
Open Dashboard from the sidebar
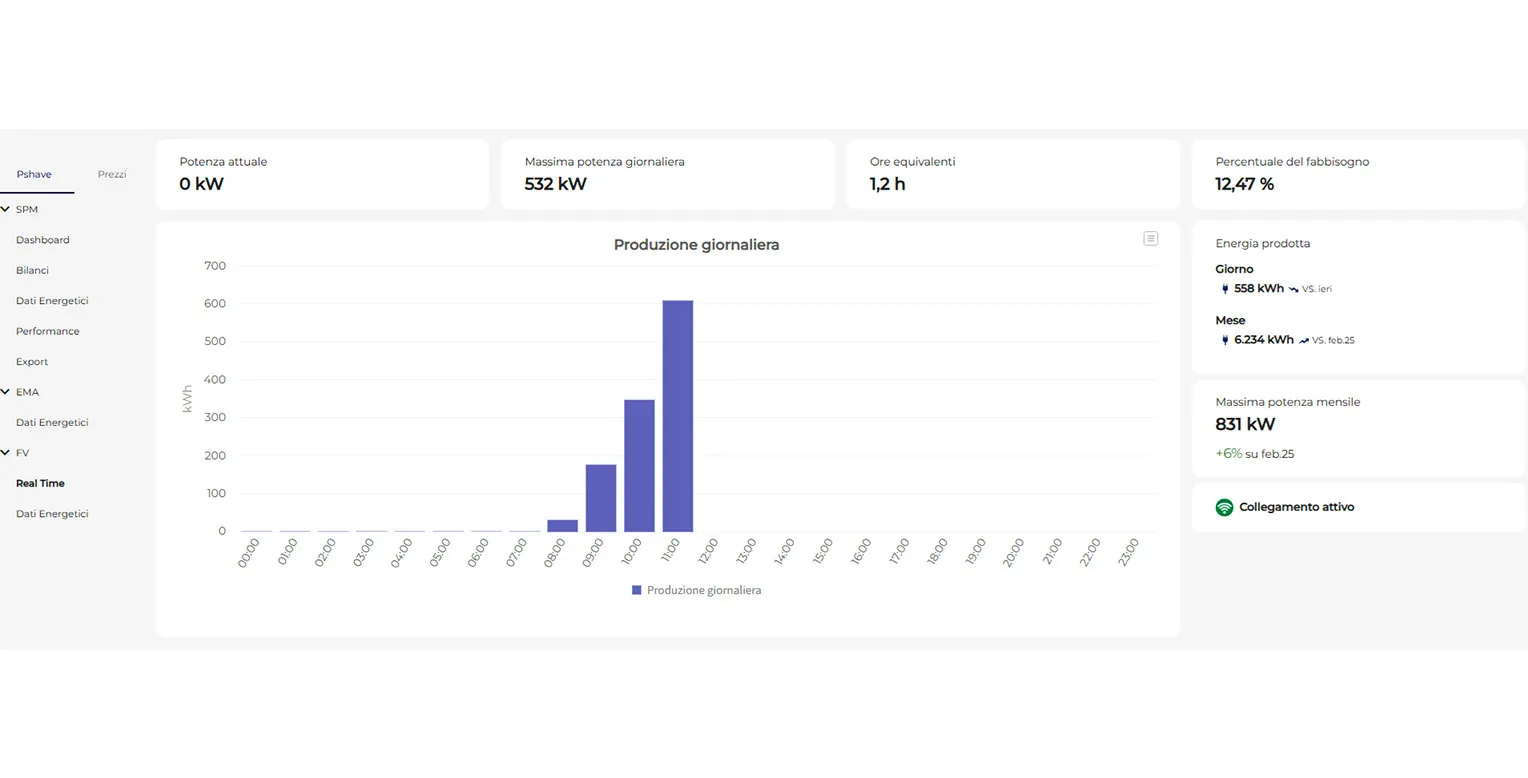pos(42,240)
